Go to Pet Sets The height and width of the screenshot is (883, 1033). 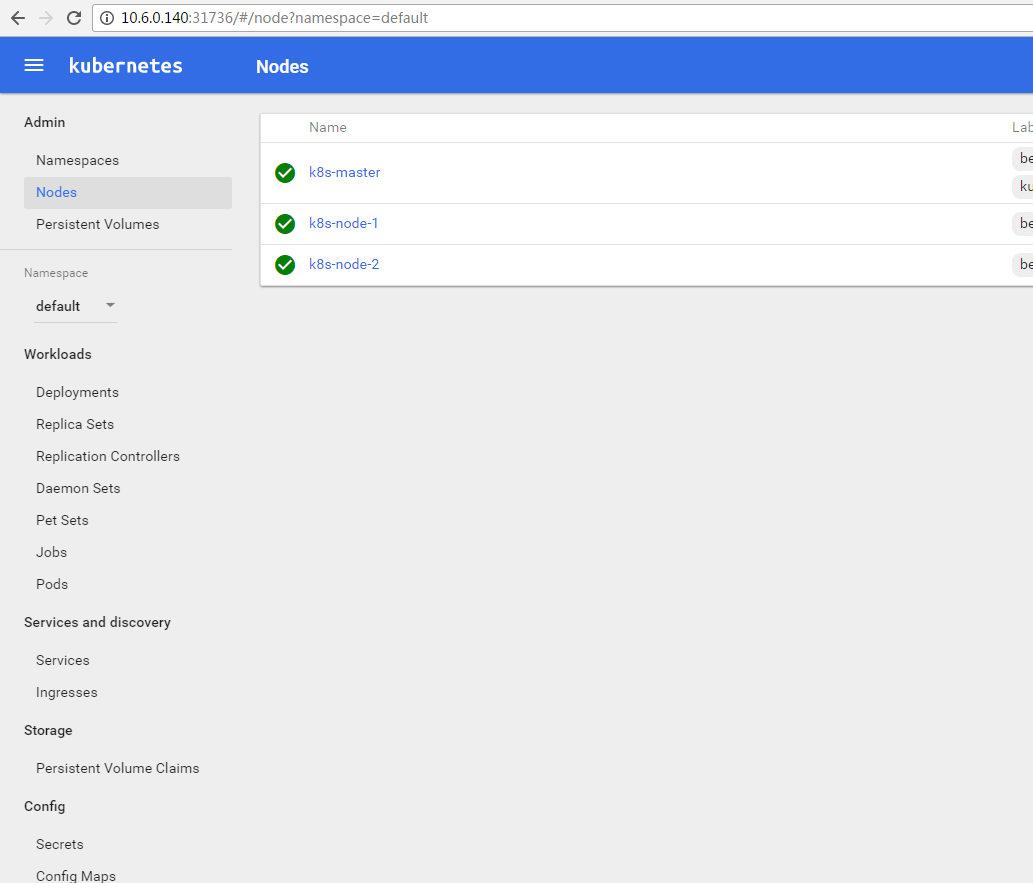coord(63,520)
